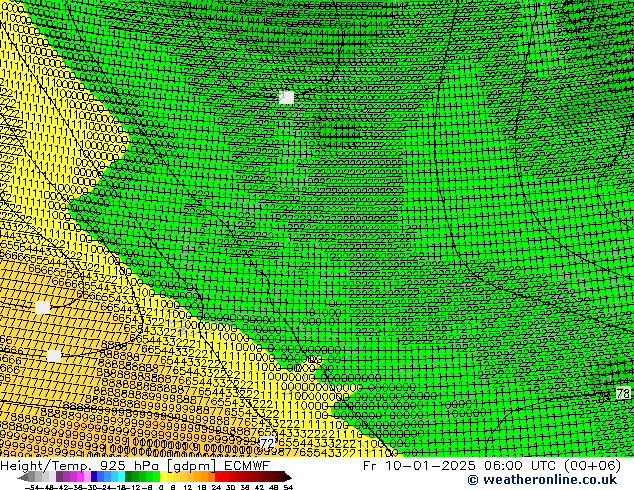Pick the cyan swatch above -18
634x490 pixels.
(121, 477)
